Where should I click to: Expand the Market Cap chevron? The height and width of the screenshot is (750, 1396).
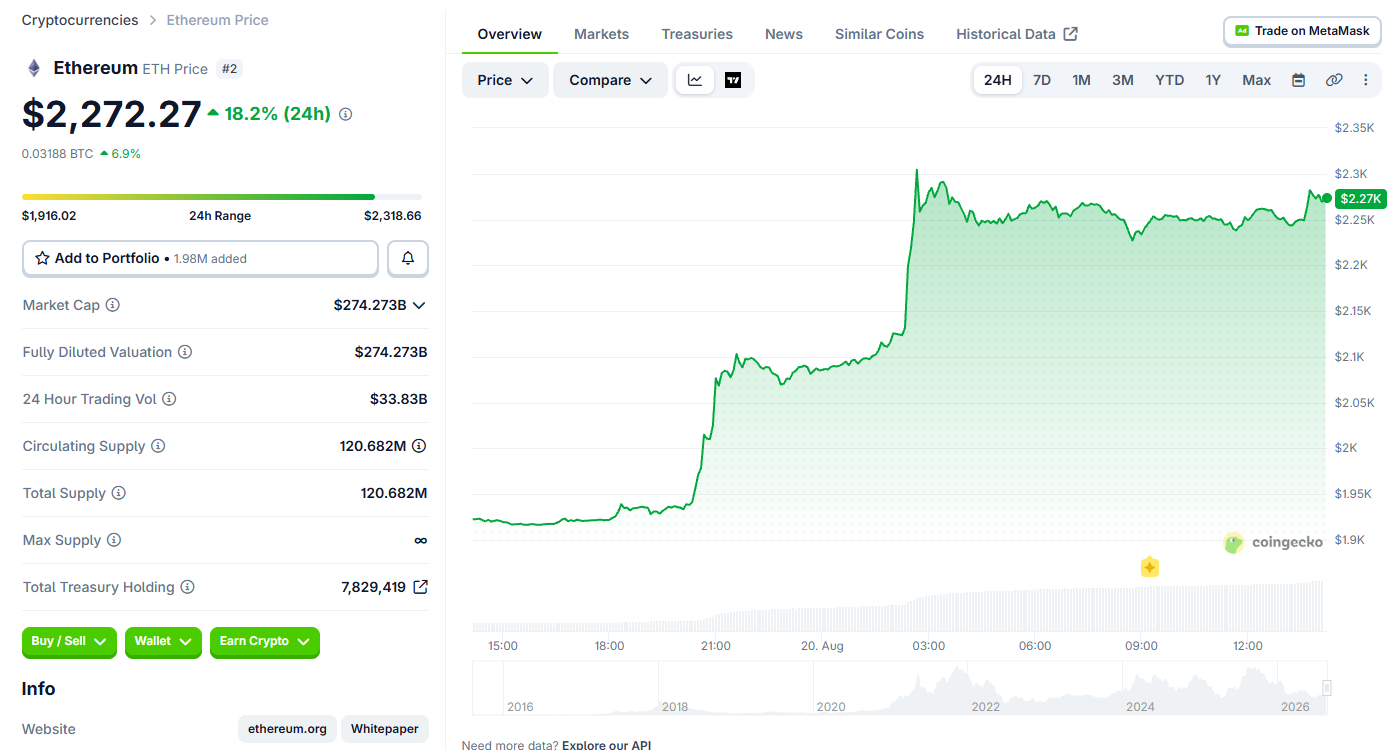[419, 305]
